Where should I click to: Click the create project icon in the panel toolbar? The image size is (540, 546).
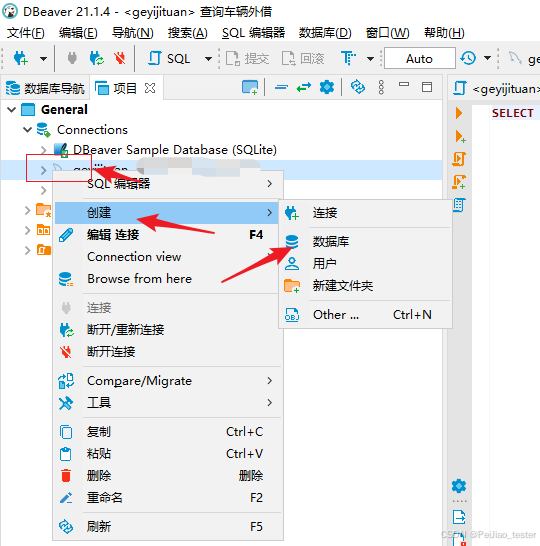pyautogui.click(x=250, y=87)
